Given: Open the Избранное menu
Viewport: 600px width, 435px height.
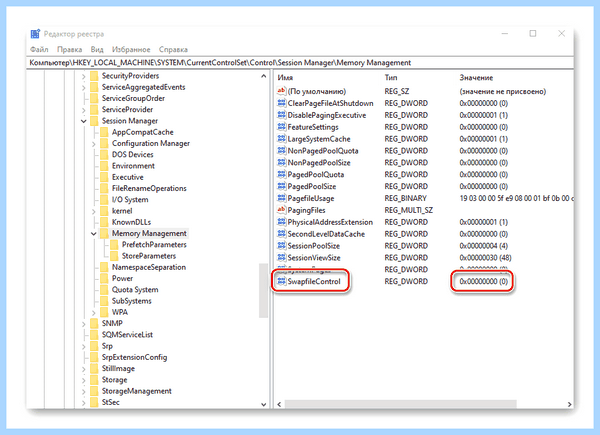Looking at the screenshot, I should tap(131, 49).
